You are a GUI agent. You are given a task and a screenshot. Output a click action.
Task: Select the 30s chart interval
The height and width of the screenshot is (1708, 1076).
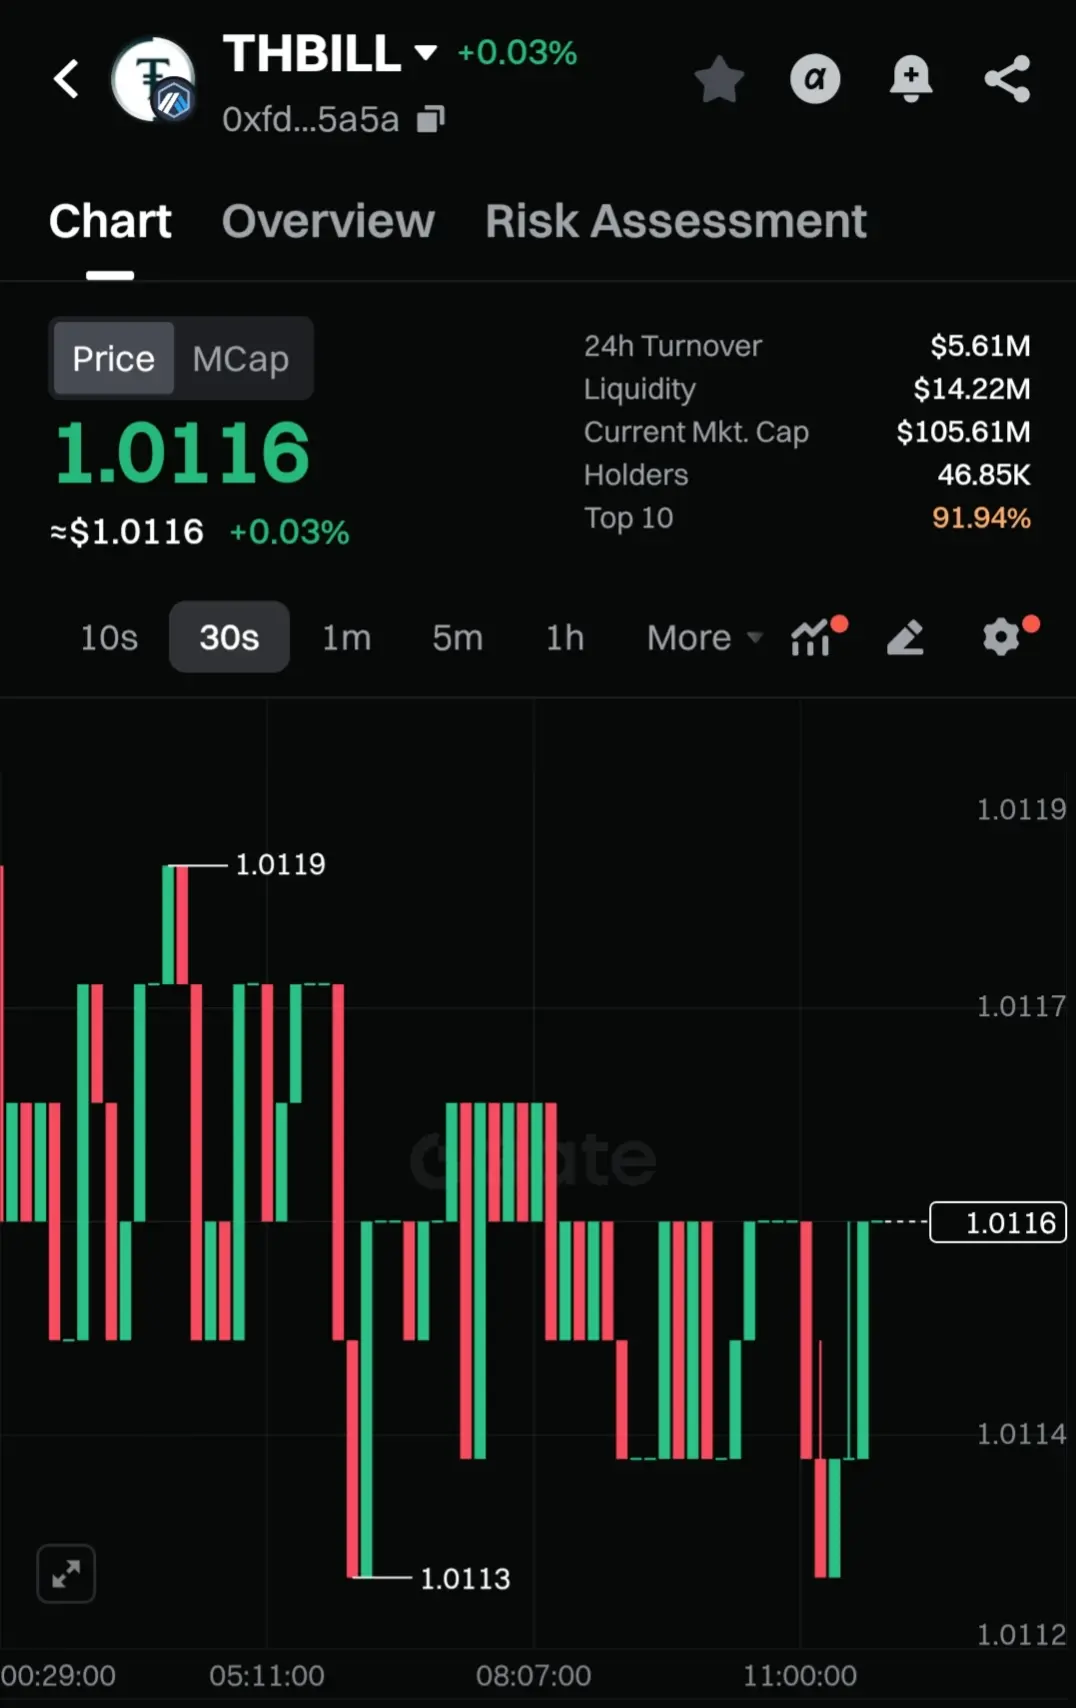tap(229, 637)
